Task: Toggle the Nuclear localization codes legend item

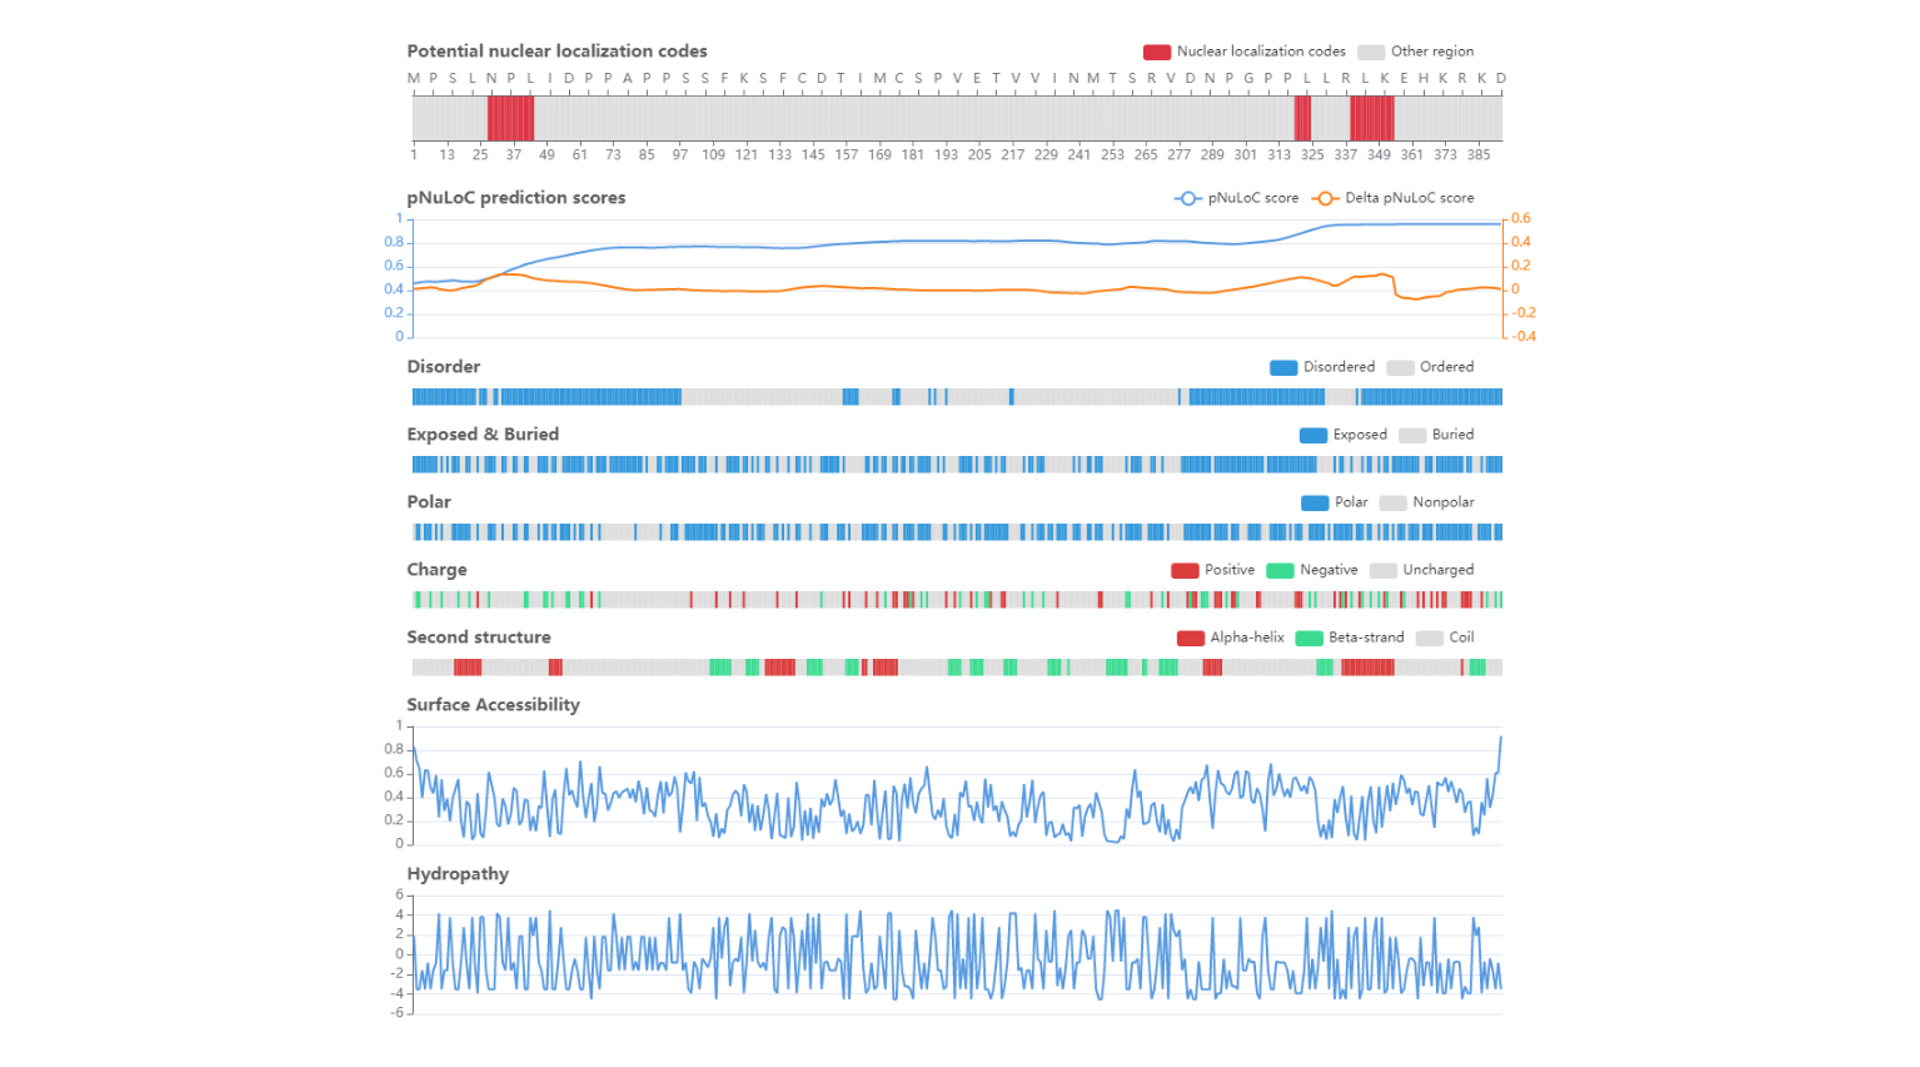Action: [x=1244, y=51]
